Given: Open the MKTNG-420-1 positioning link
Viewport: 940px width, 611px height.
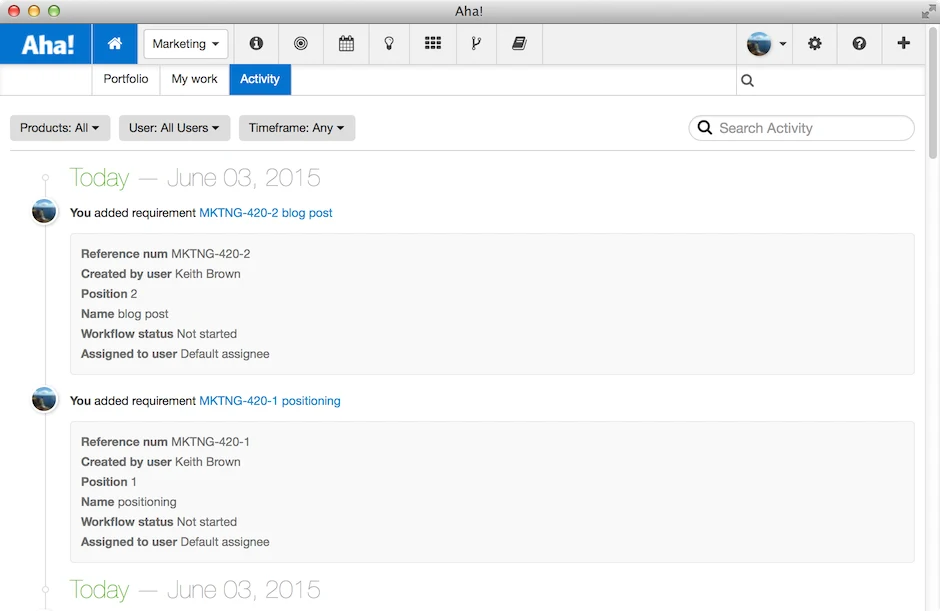Looking at the screenshot, I should tap(270, 401).
